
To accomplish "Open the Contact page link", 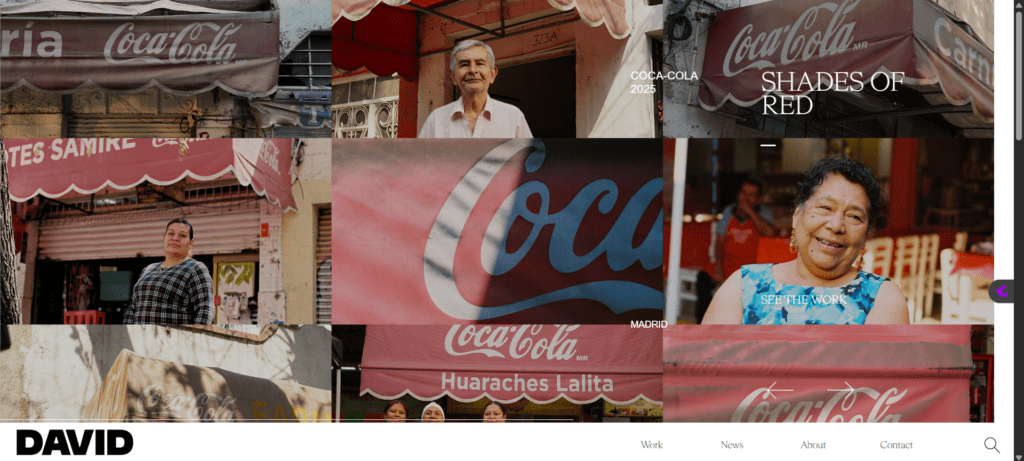I will click(x=896, y=445).
